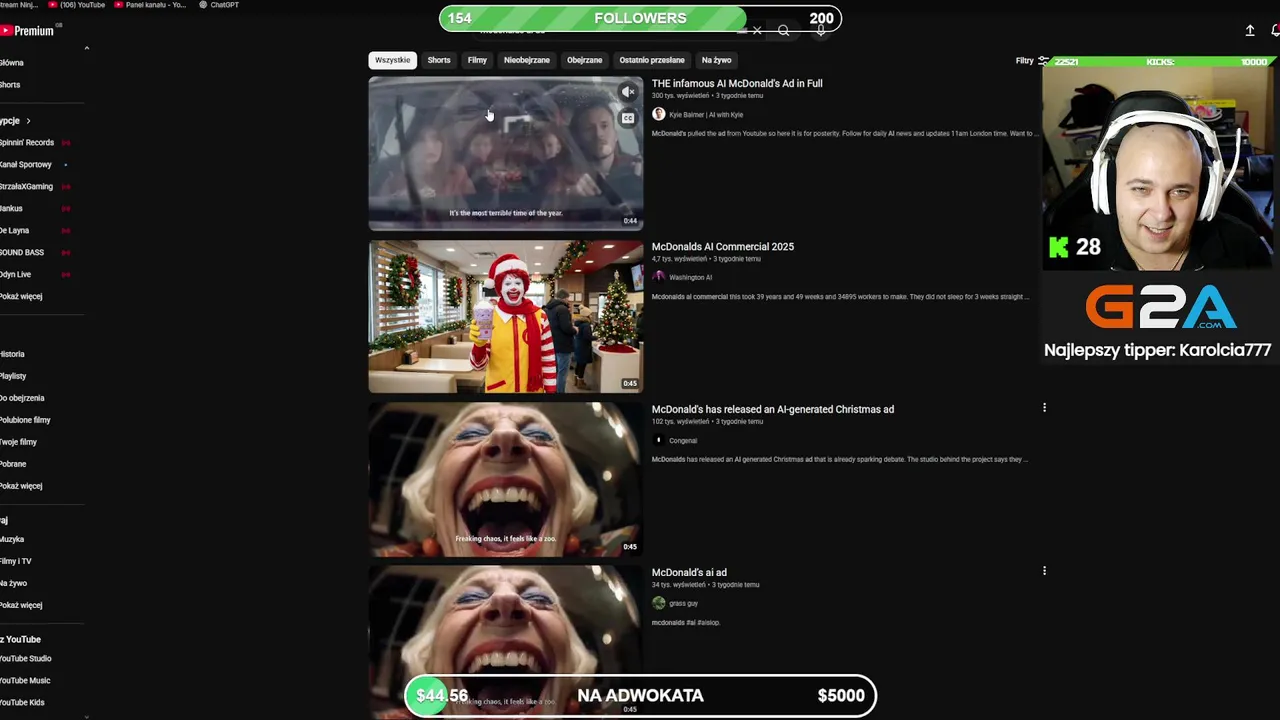Open title 'McDonalds AI Commercial 2025'
The image size is (1280, 720).
pyautogui.click(x=723, y=247)
